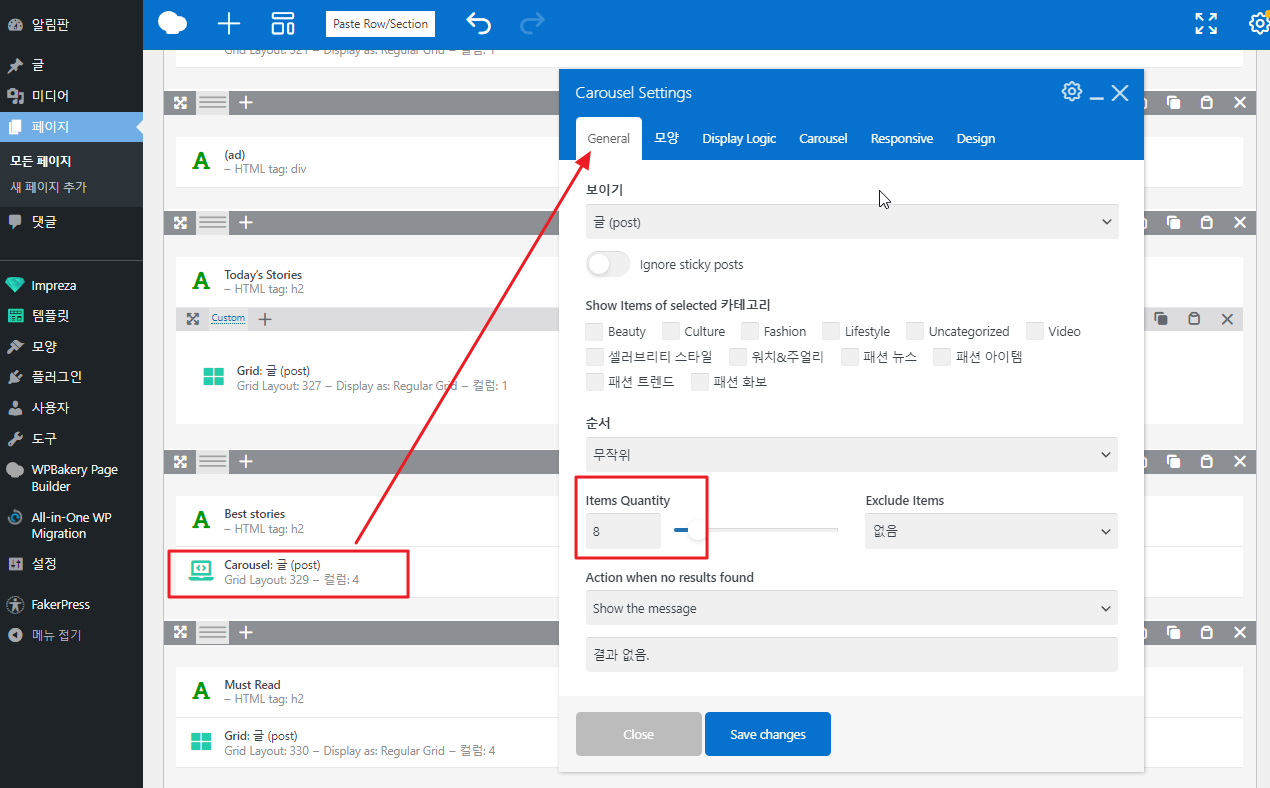Click the Items Quantity number field
The height and width of the screenshot is (788, 1270).
[x=624, y=531]
